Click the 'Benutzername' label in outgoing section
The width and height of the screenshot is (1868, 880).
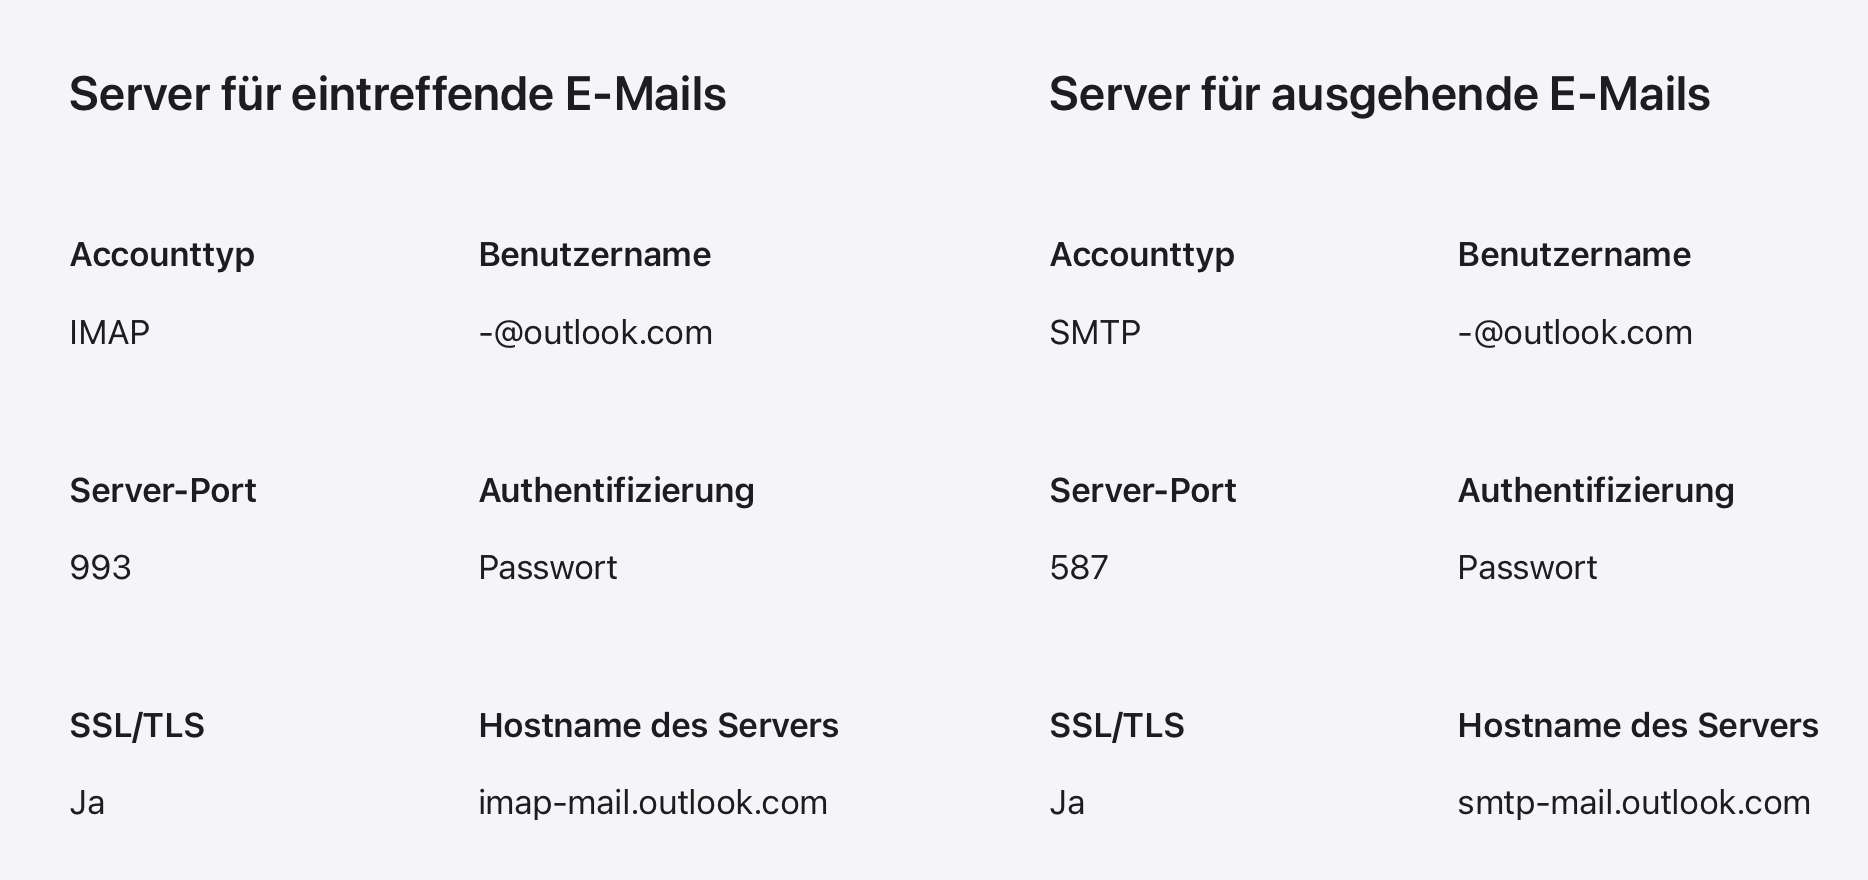pos(1573,255)
